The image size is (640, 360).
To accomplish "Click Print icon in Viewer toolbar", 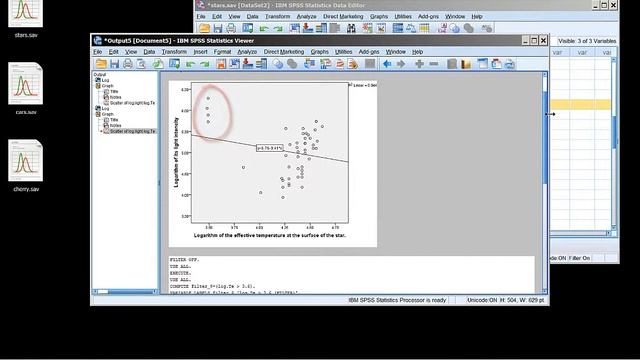I will point(128,64).
